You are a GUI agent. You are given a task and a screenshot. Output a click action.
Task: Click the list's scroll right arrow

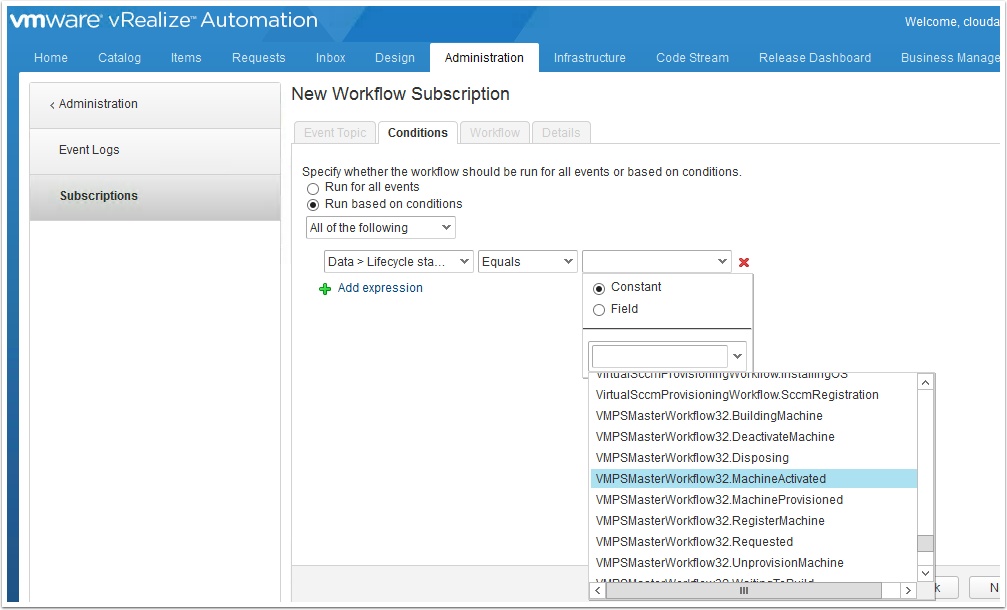point(908,590)
